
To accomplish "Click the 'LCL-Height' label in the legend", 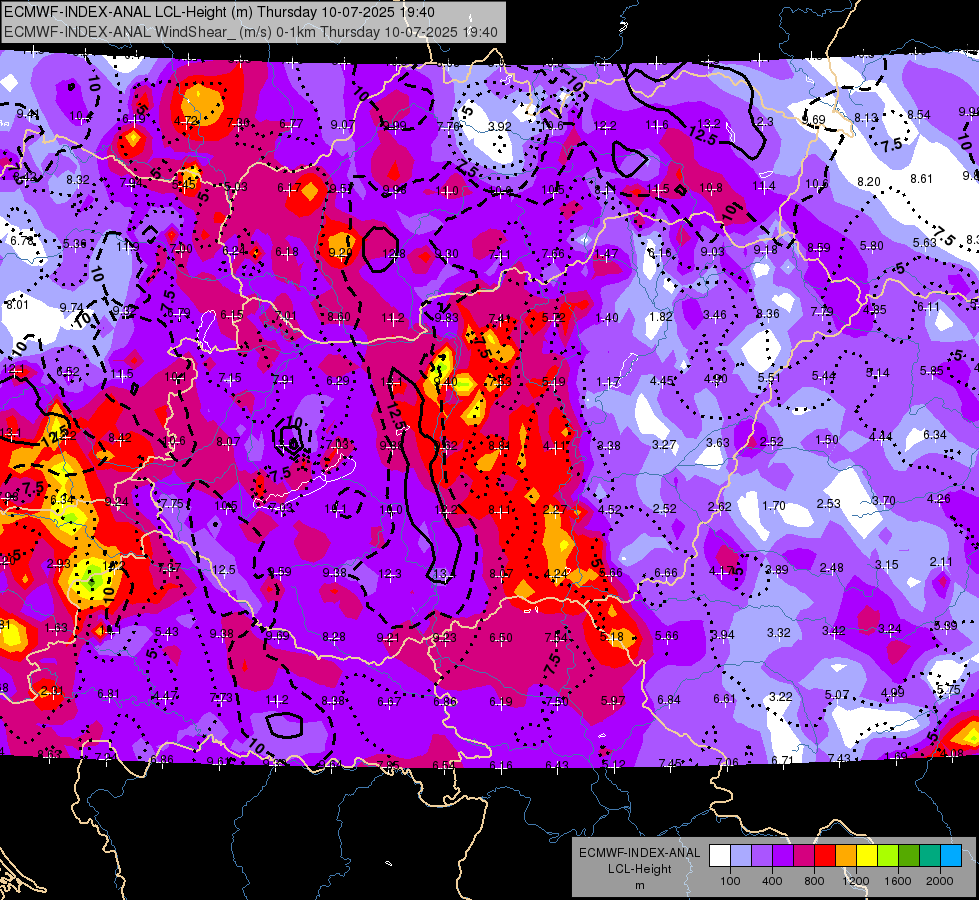I will [639, 869].
